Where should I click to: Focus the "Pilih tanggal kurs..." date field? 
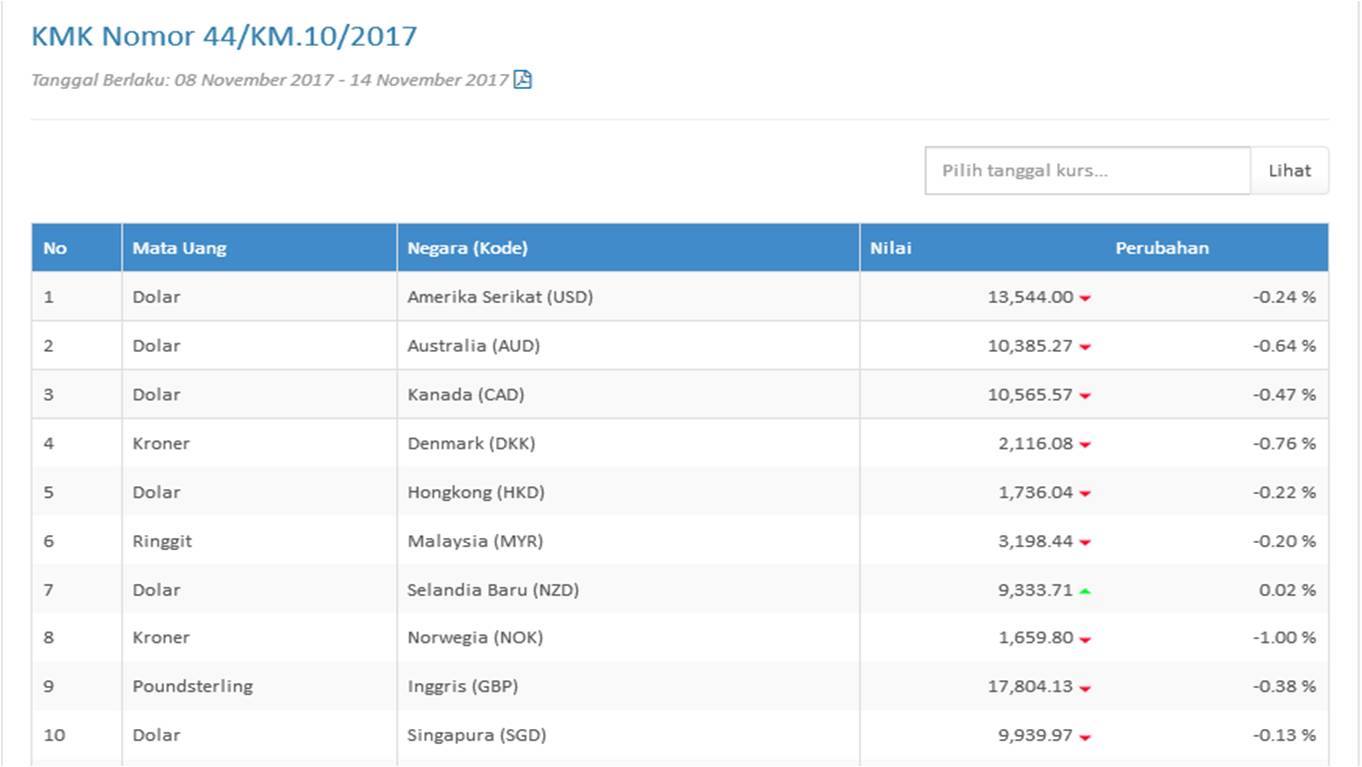pos(1087,170)
